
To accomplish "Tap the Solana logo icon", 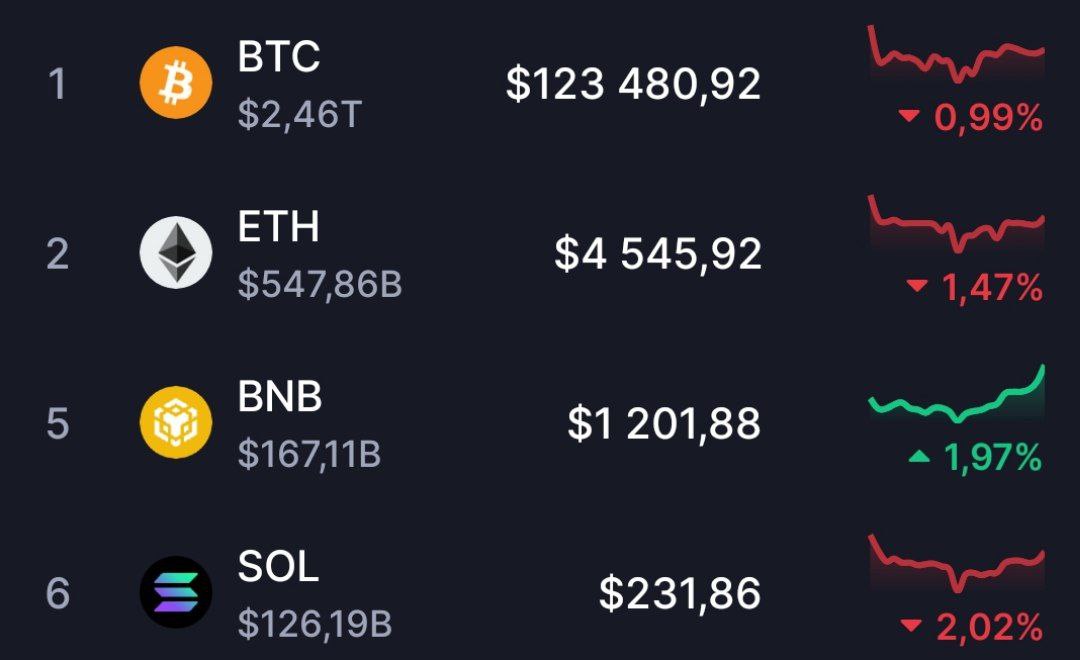I will coord(175,592).
